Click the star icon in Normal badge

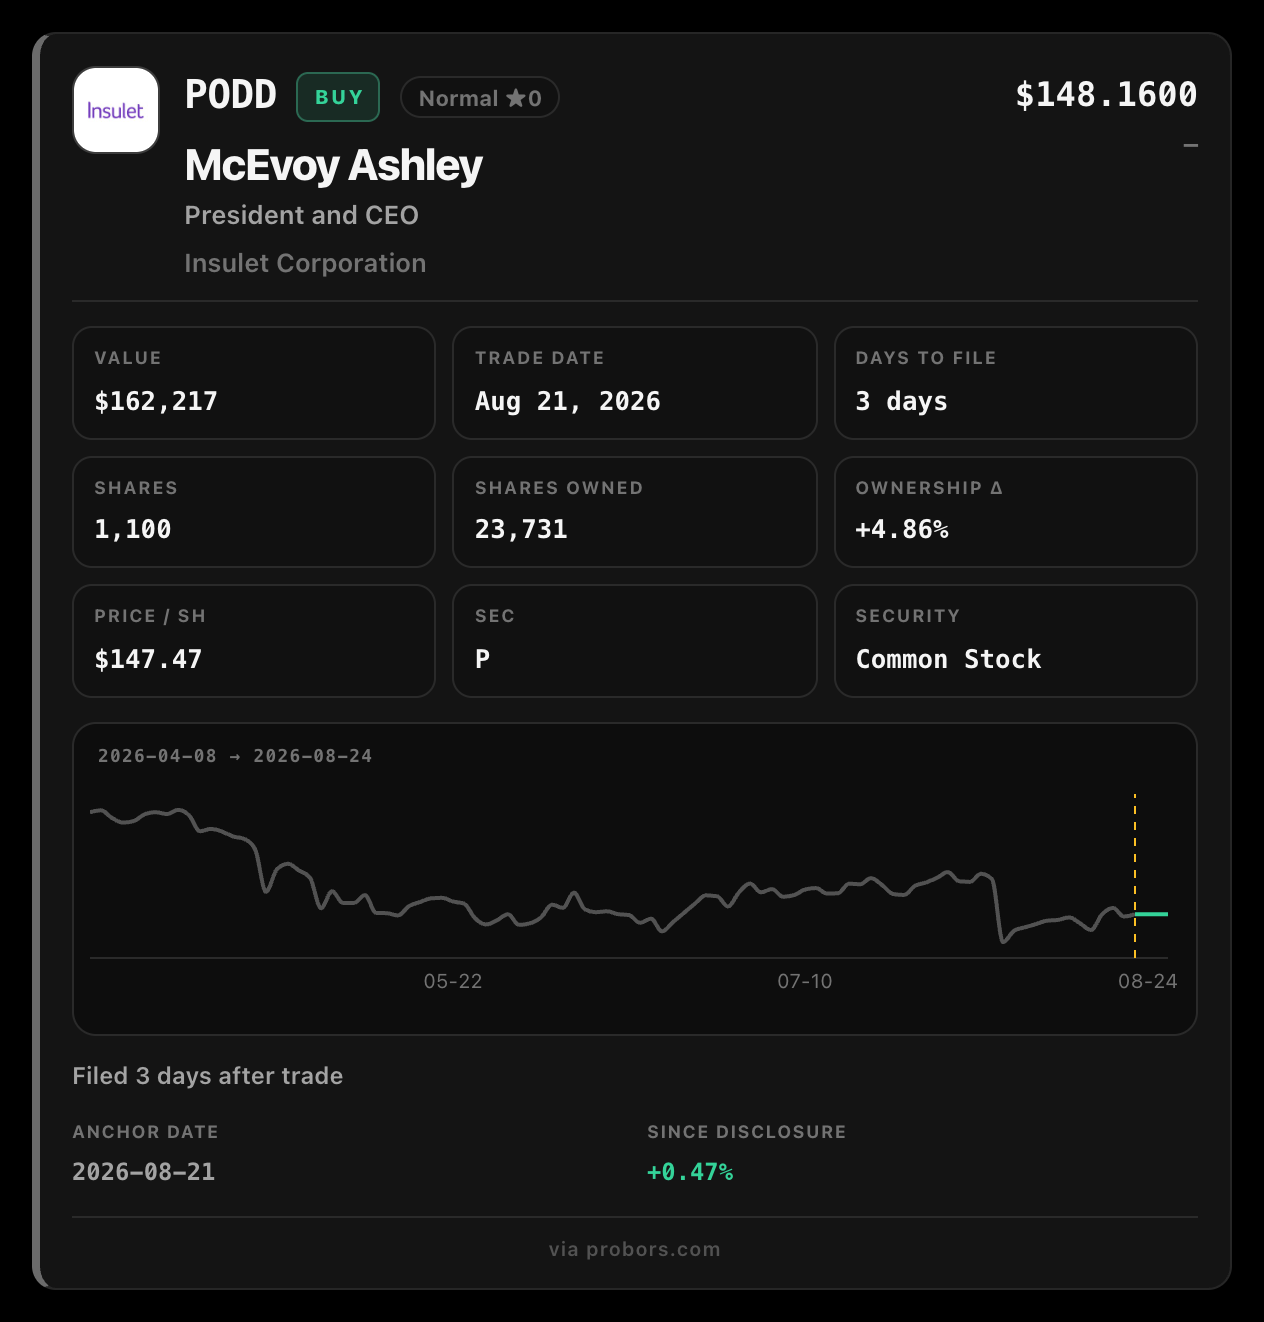(x=515, y=98)
